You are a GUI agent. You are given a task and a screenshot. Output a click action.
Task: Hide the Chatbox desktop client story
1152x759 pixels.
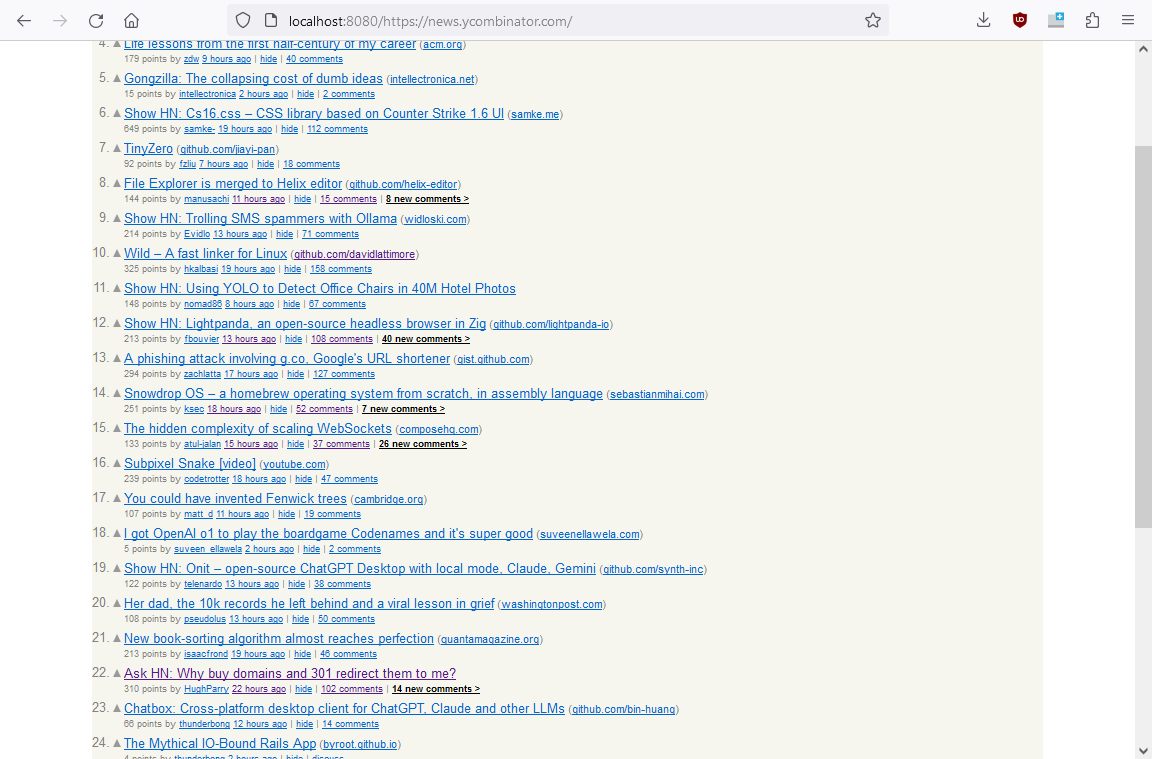pyautogui.click(x=304, y=724)
